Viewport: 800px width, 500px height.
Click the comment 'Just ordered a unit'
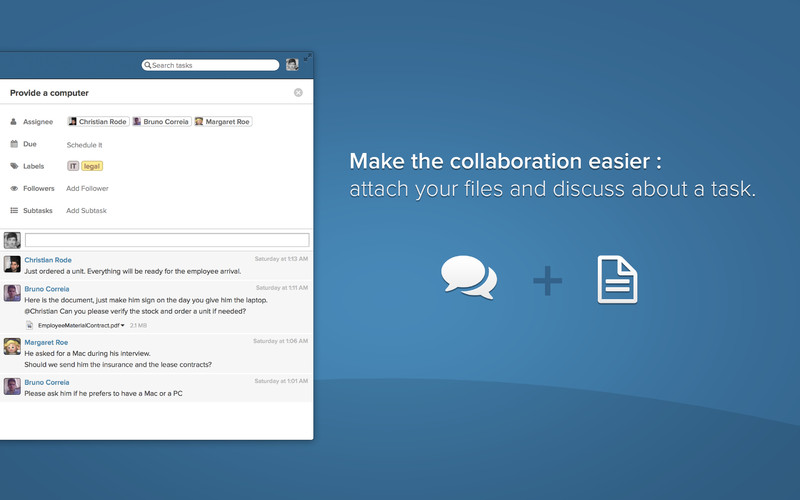coord(133,271)
